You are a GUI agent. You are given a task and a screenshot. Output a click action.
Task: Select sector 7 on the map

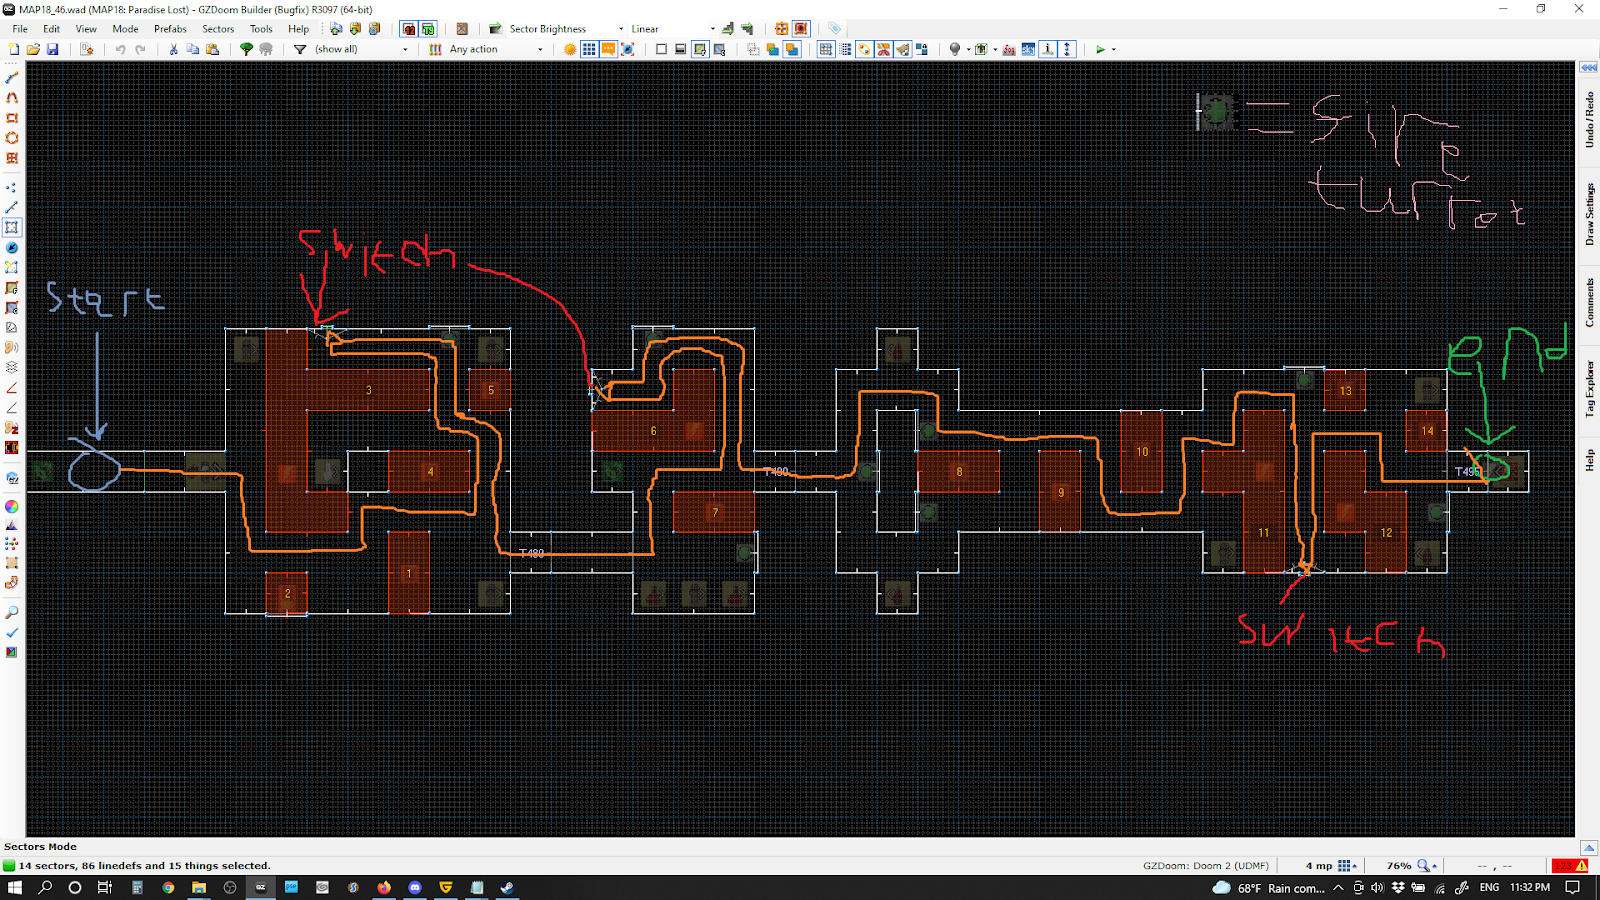(714, 512)
